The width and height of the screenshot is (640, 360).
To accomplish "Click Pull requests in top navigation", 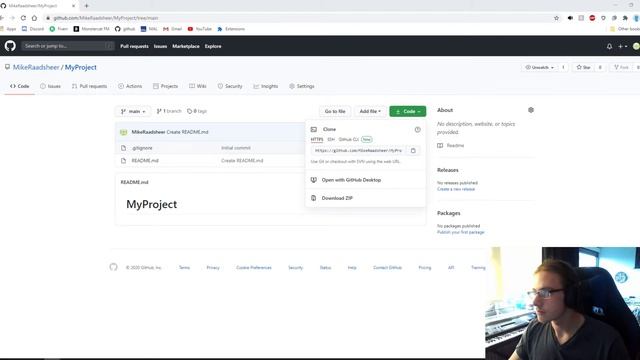I will [134, 47].
